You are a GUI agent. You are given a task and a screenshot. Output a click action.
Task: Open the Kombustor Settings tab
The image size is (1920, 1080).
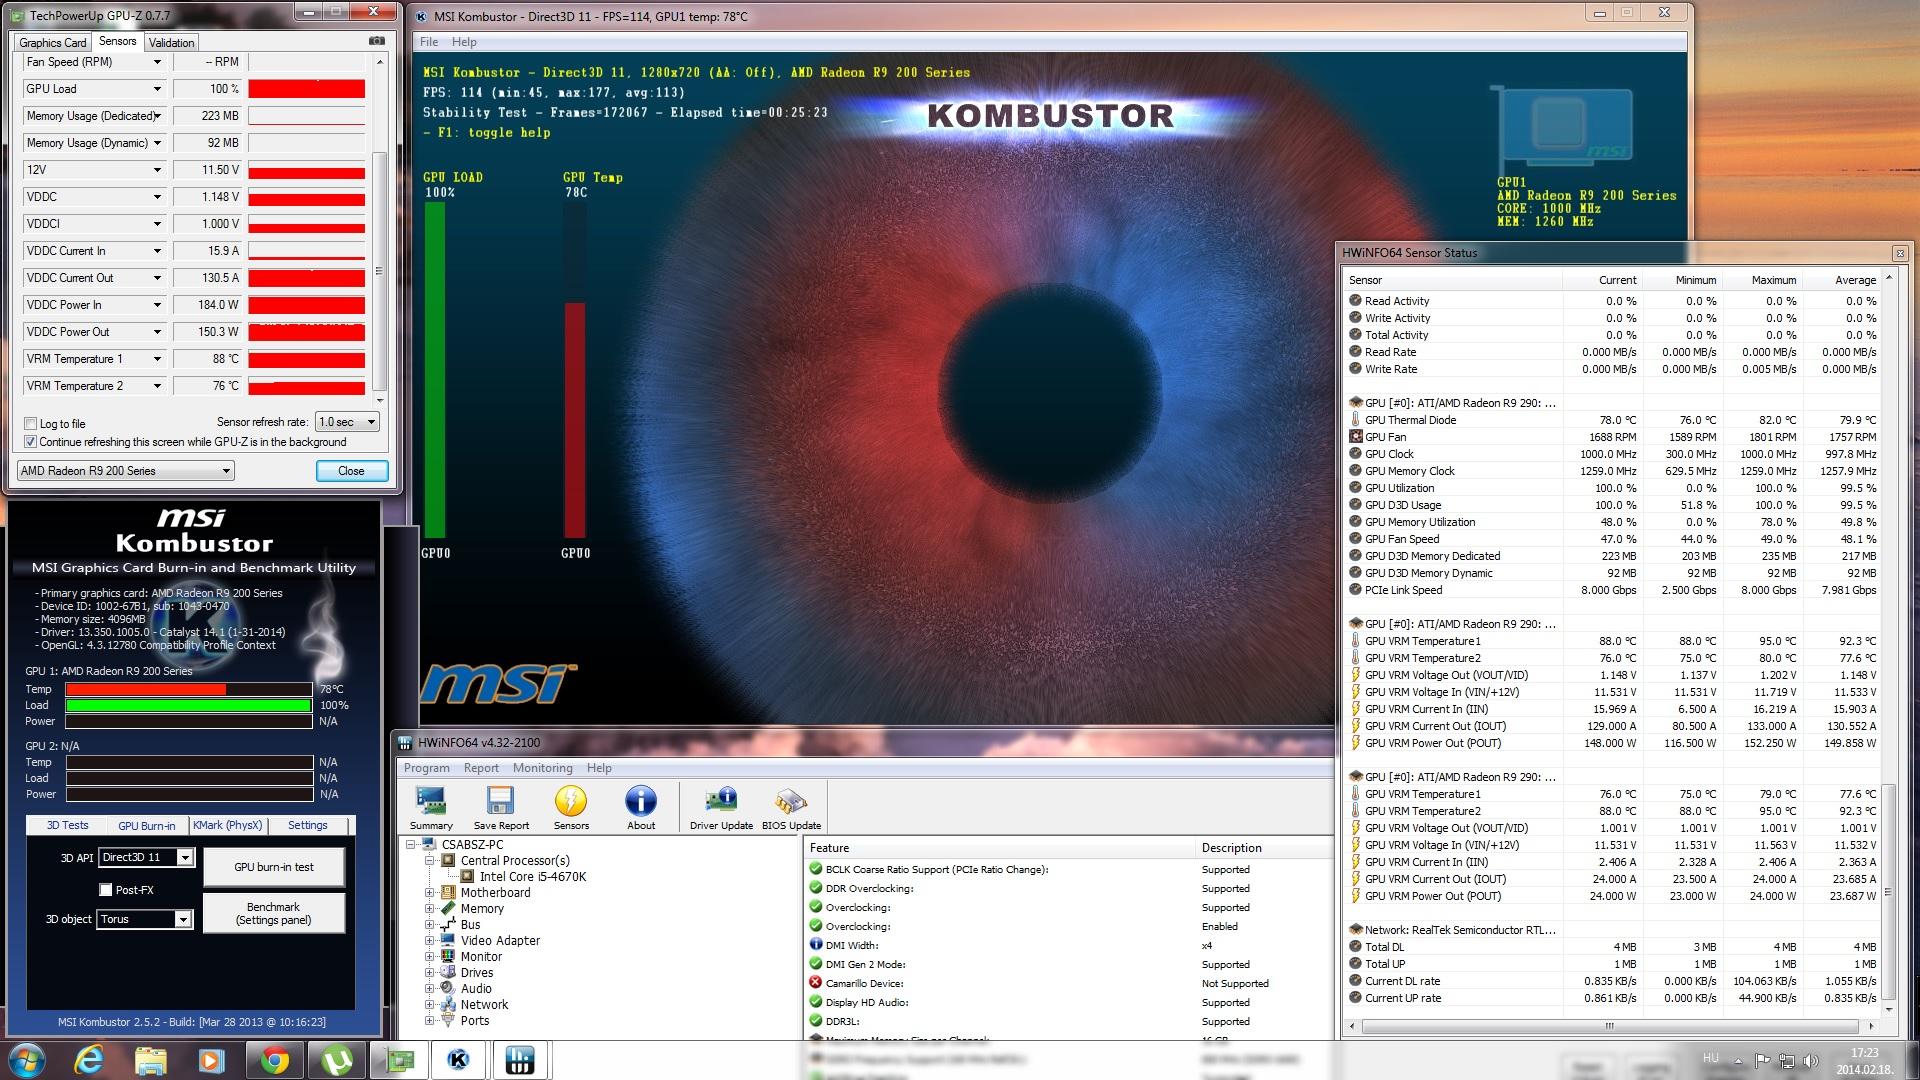pyautogui.click(x=308, y=825)
